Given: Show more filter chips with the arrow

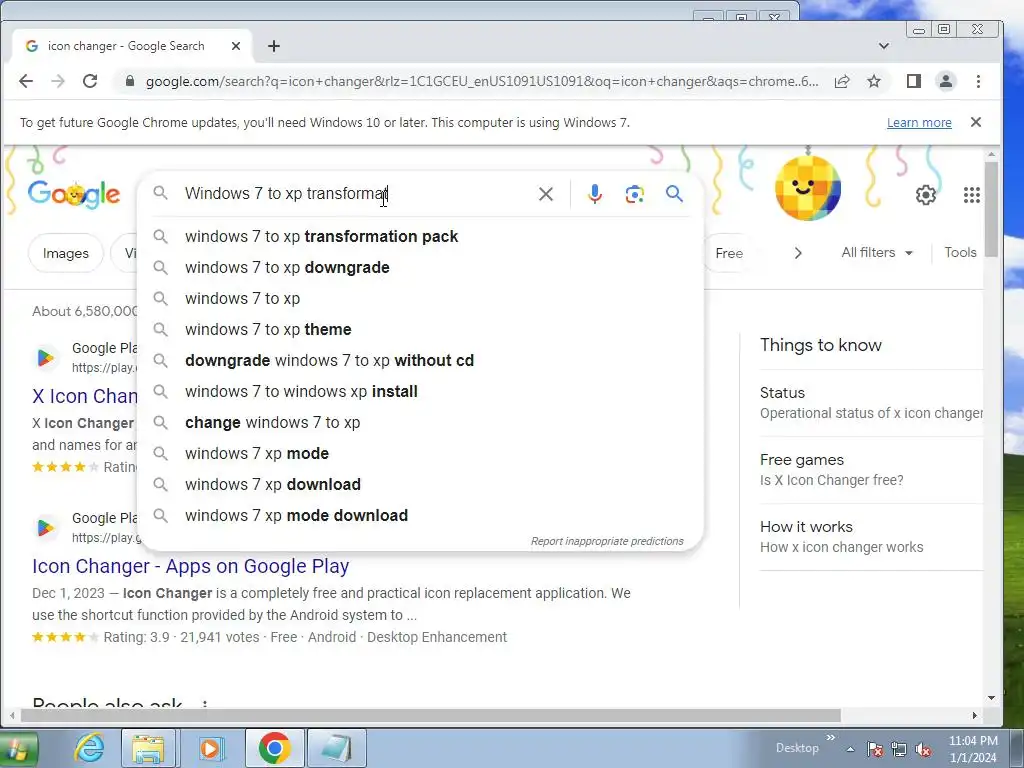Looking at the screenshot, I should coord(797,253).
